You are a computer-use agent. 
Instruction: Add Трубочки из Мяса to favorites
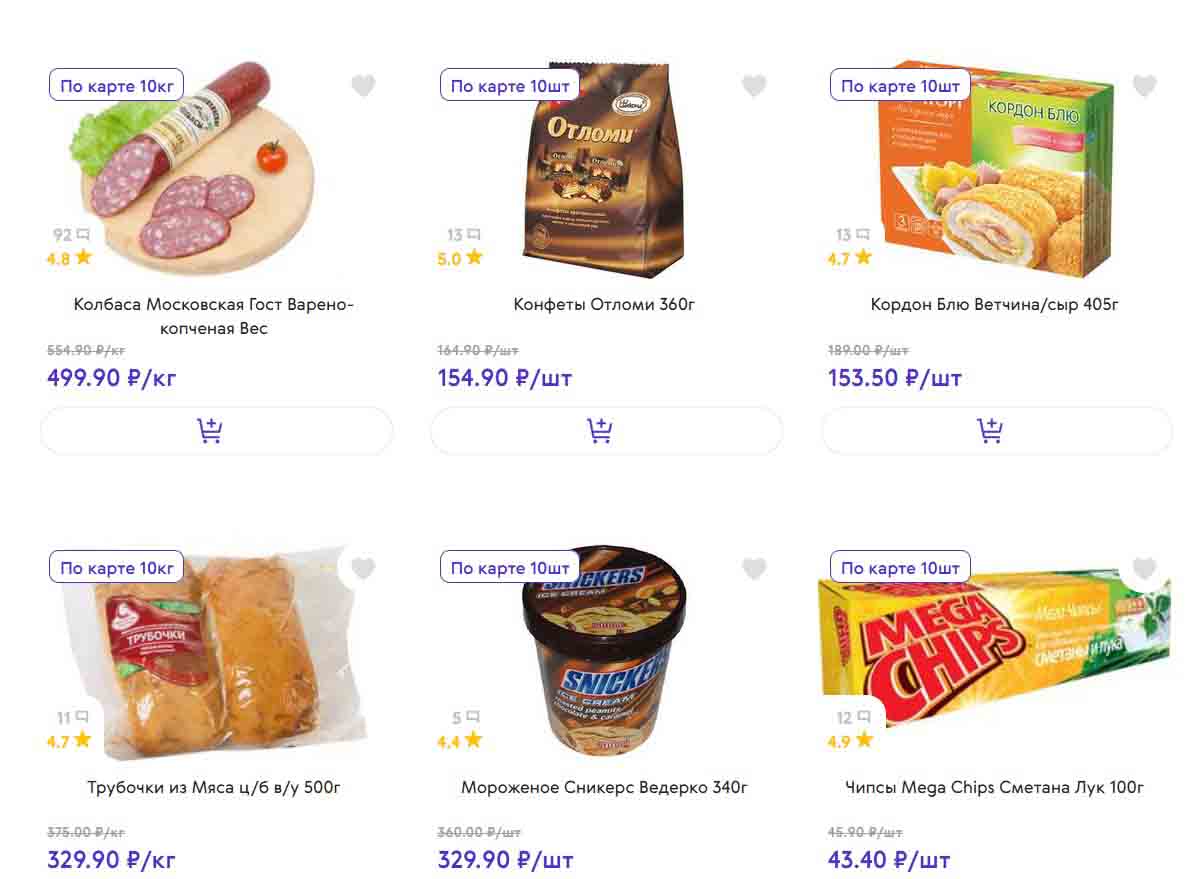pyautogui.click(x=363, y=568)
